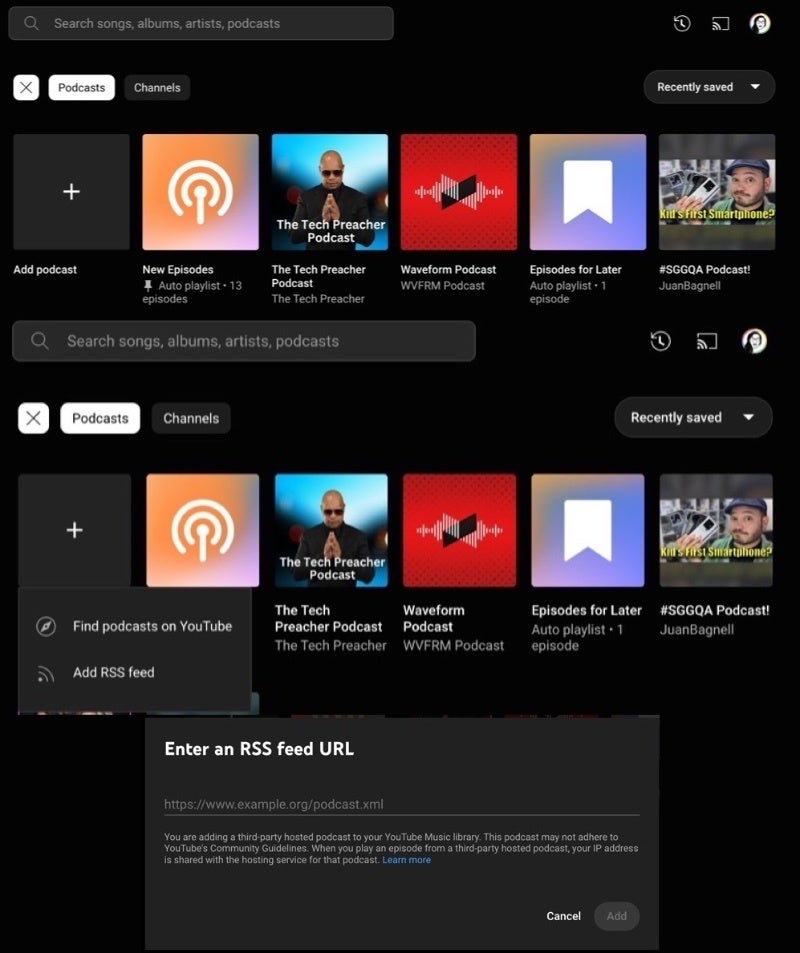Select Podcasts chip in the lower view
The height and width of the screenshot is (953, 800).
point(100,418)
